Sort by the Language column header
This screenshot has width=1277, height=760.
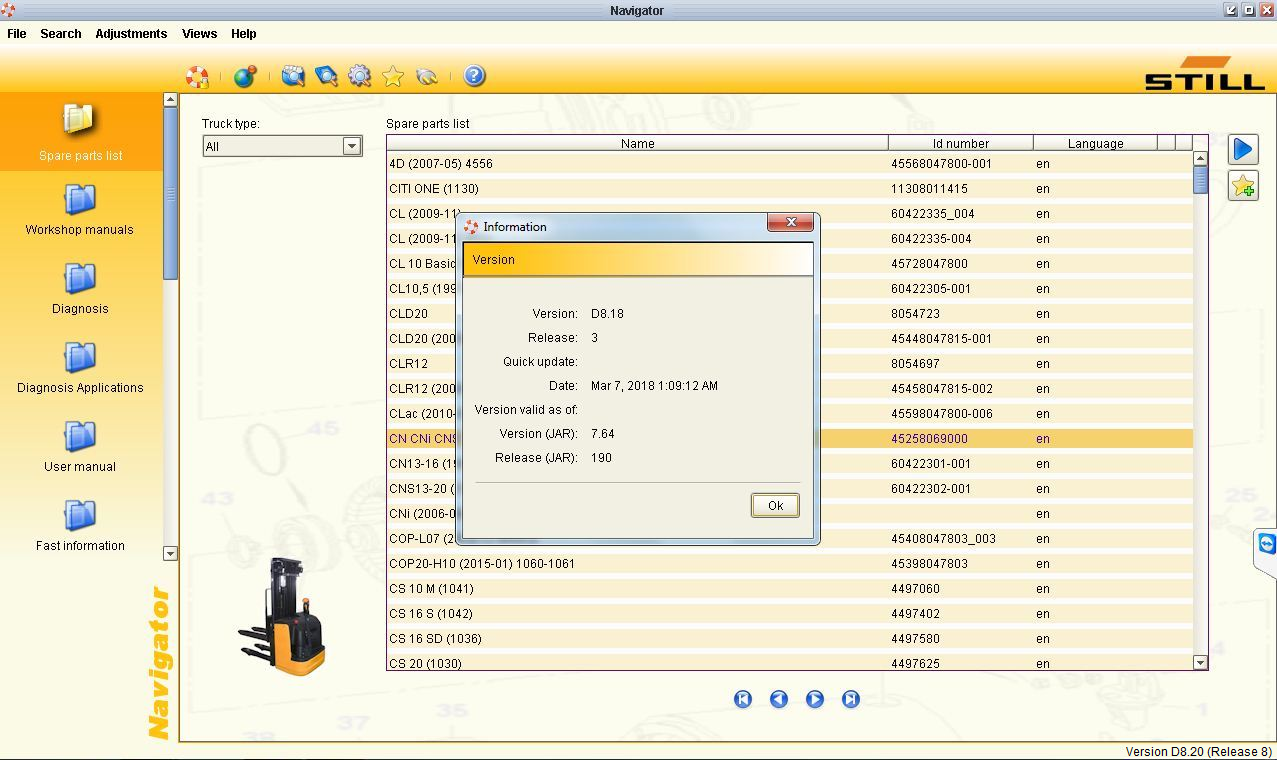coord(1095,143)
